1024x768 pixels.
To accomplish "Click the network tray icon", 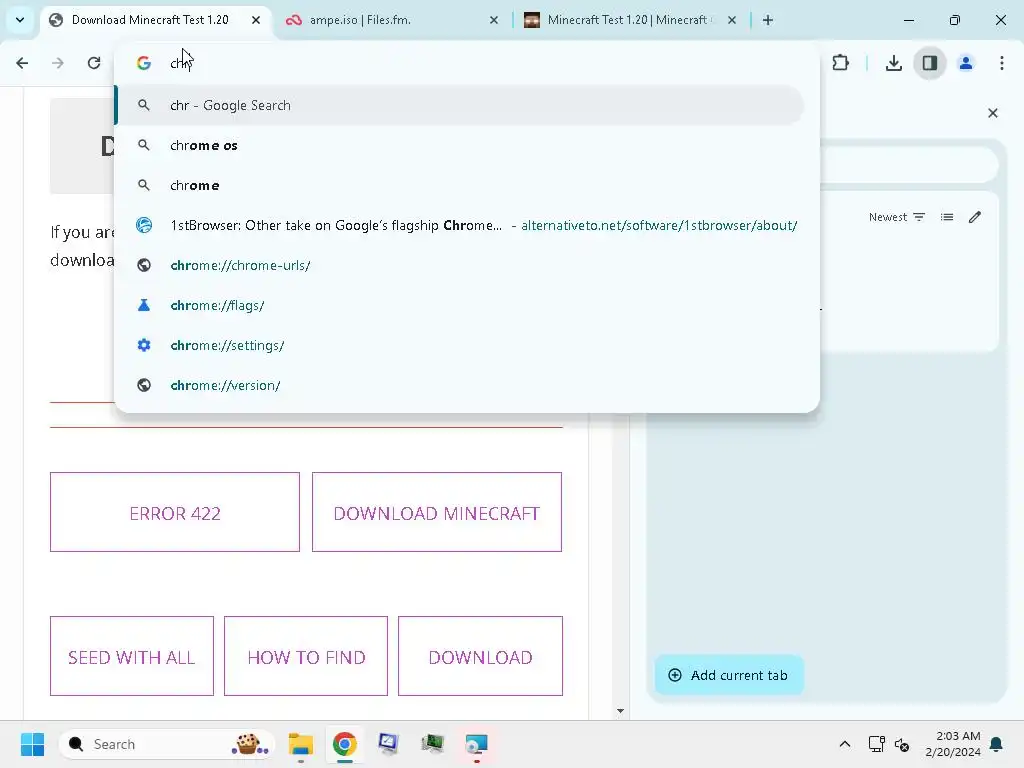I will pos(876,744).
